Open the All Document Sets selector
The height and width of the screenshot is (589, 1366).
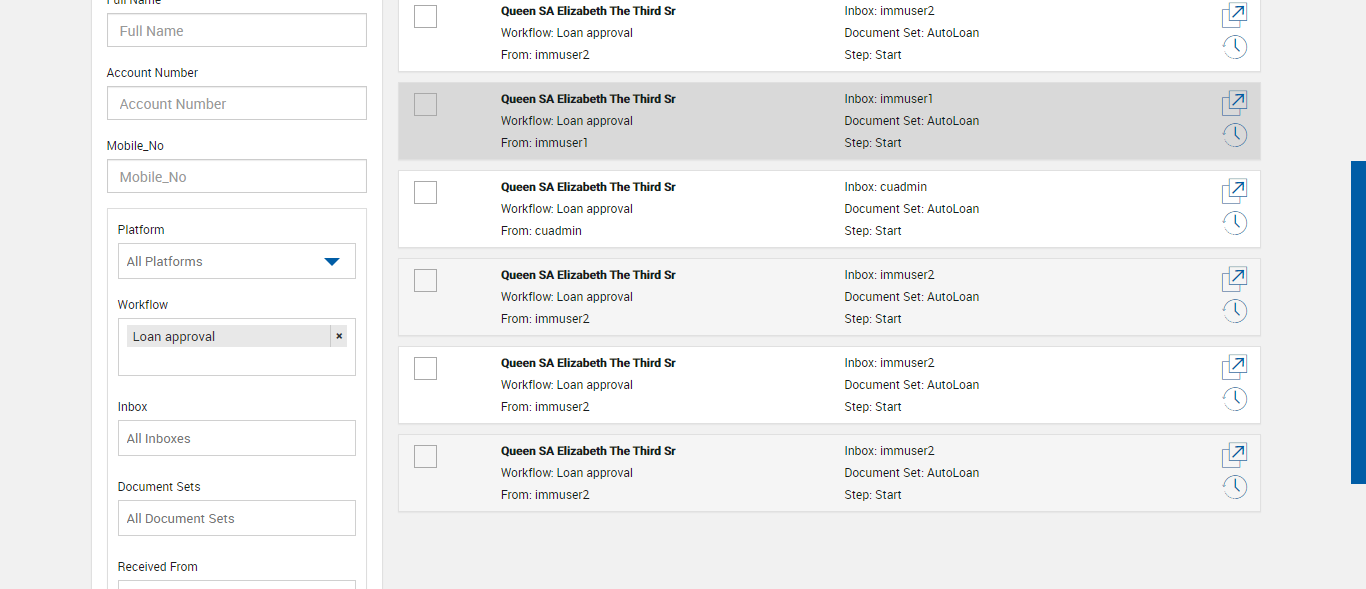[x=237, y=518]
